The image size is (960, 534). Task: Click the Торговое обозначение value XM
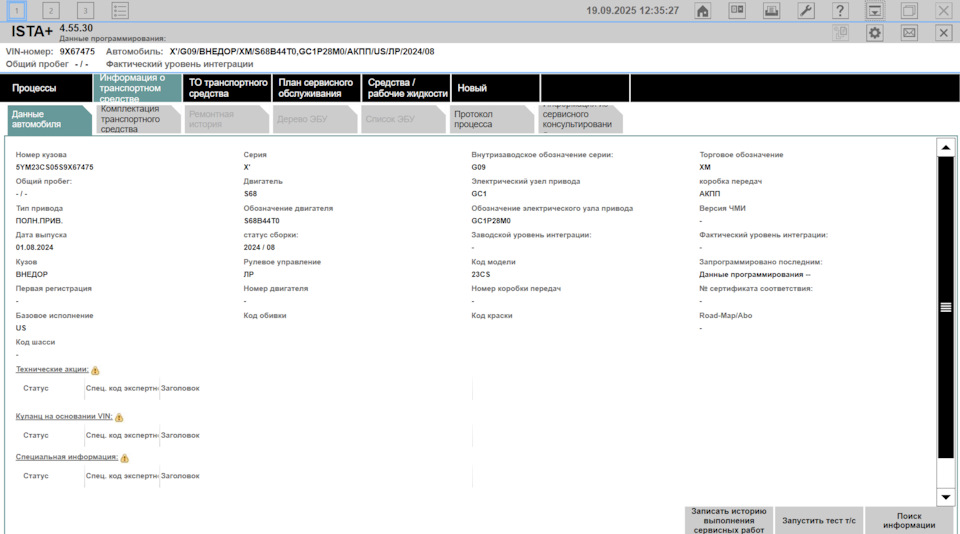[x=705, y=167]
